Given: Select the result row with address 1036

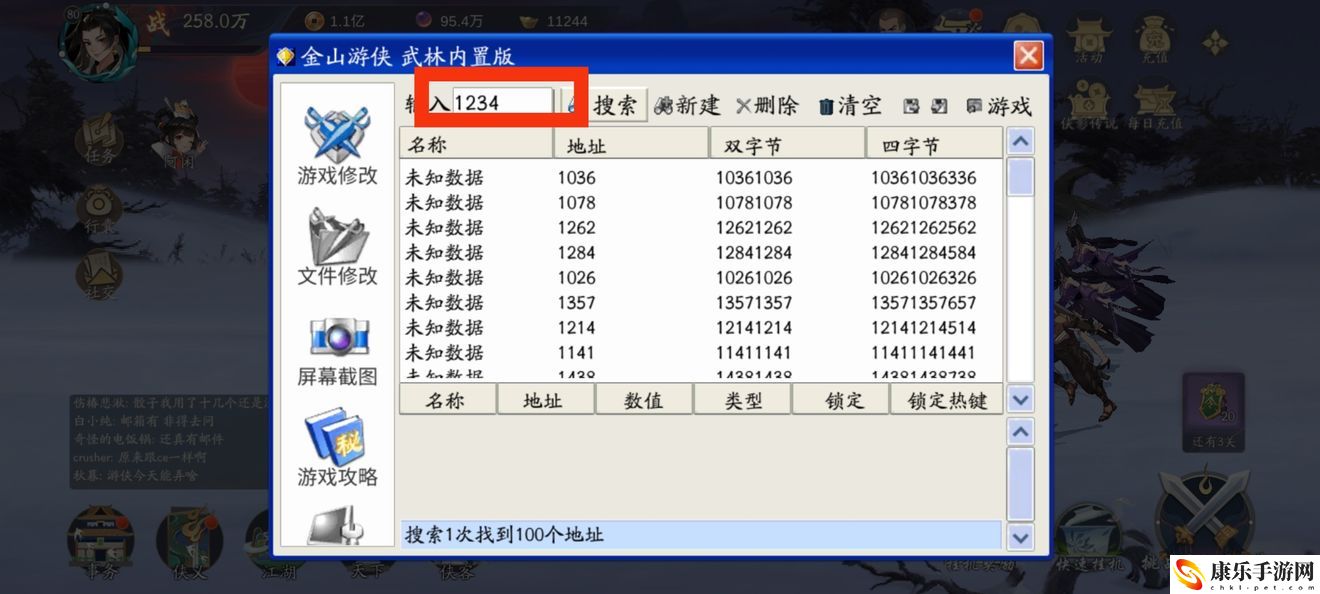Looking at the screenshot, I should 701,178.
